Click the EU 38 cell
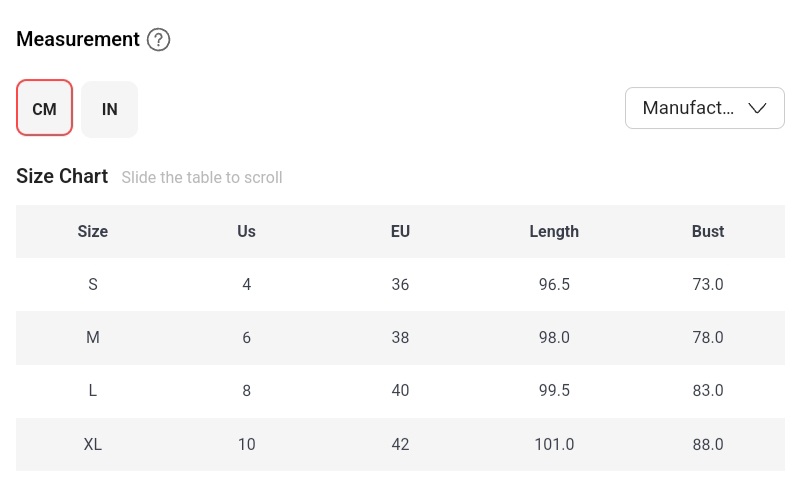The width and height of the screenshot is (800, 488). click(x=400, y=337)
